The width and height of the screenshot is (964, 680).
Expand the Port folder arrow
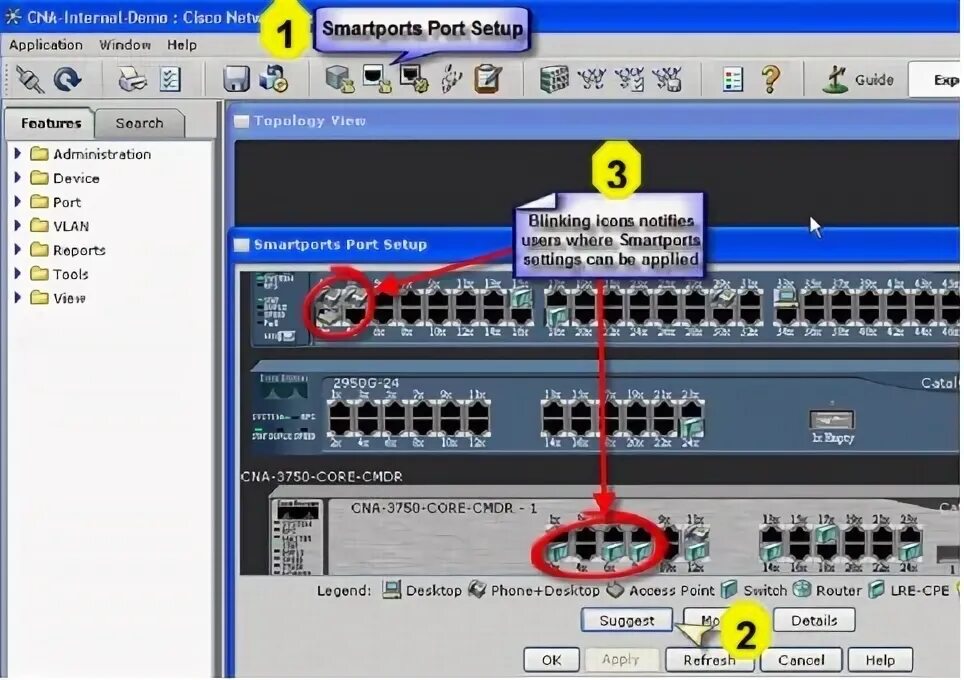click(18, 201)
